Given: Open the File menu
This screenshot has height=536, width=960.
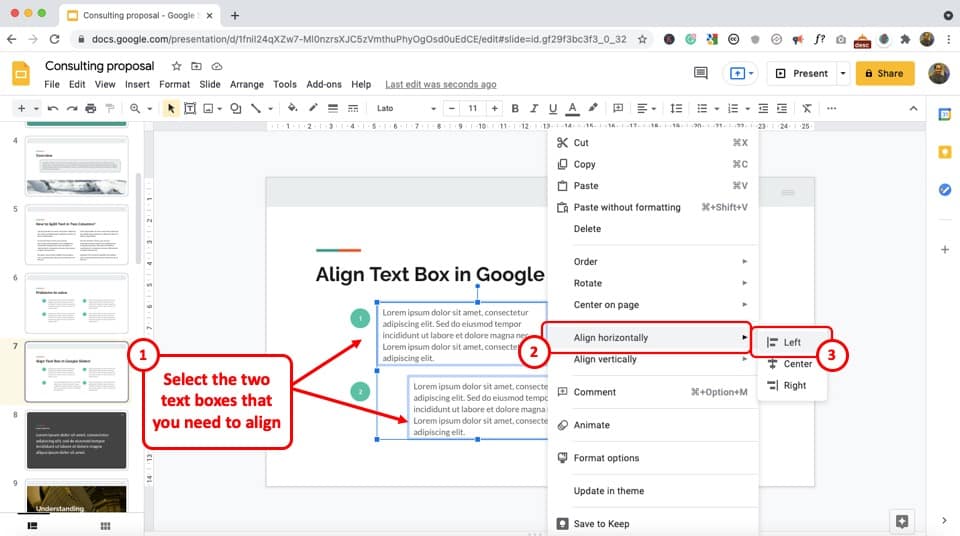Looking at the screenshot, I should pyautogui.click(x=52, y=85).
